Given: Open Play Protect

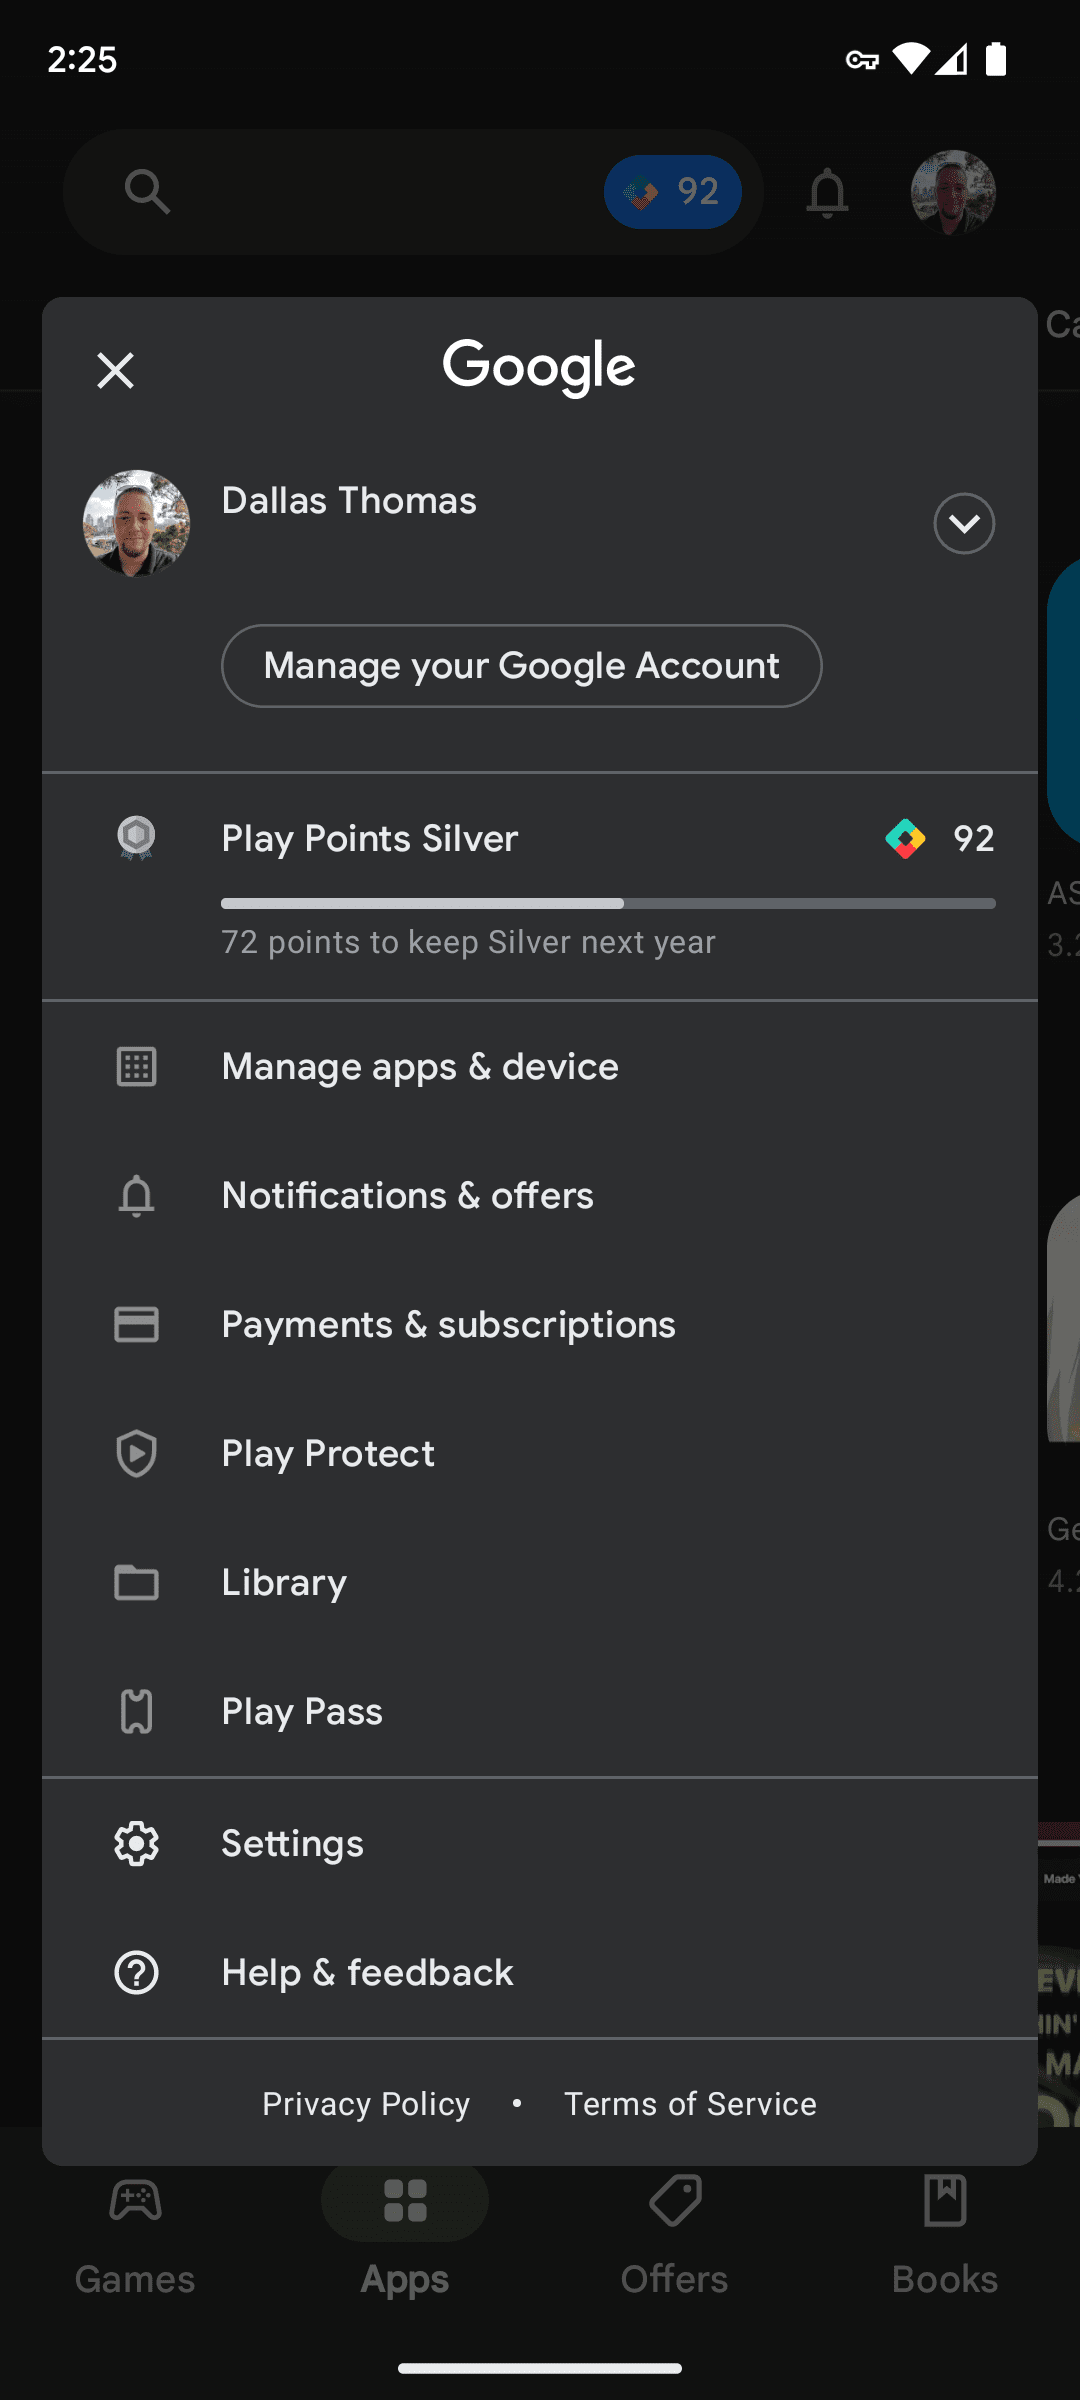Looking at the screenshot, I should point(540,1454).
